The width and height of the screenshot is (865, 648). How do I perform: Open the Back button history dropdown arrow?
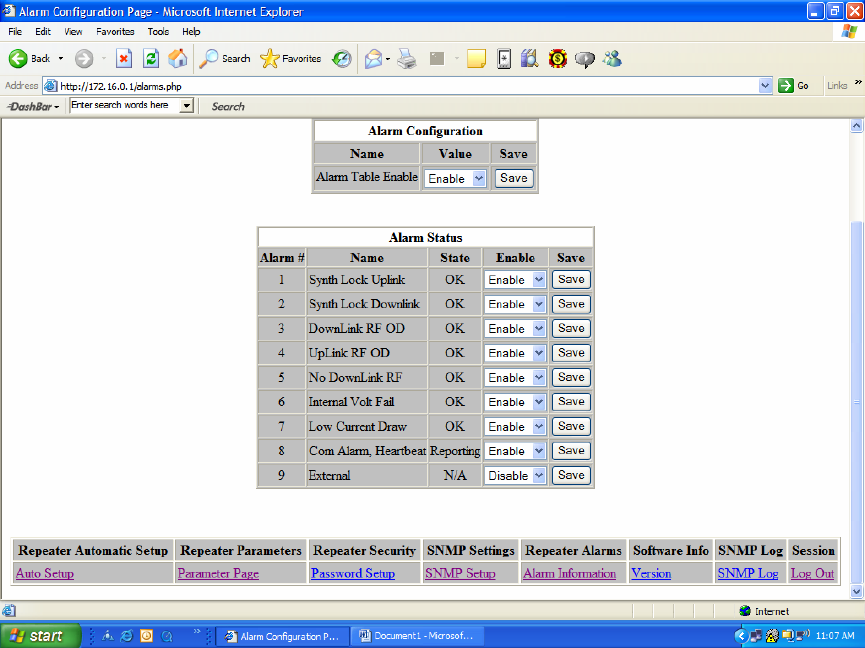[61, 58]
